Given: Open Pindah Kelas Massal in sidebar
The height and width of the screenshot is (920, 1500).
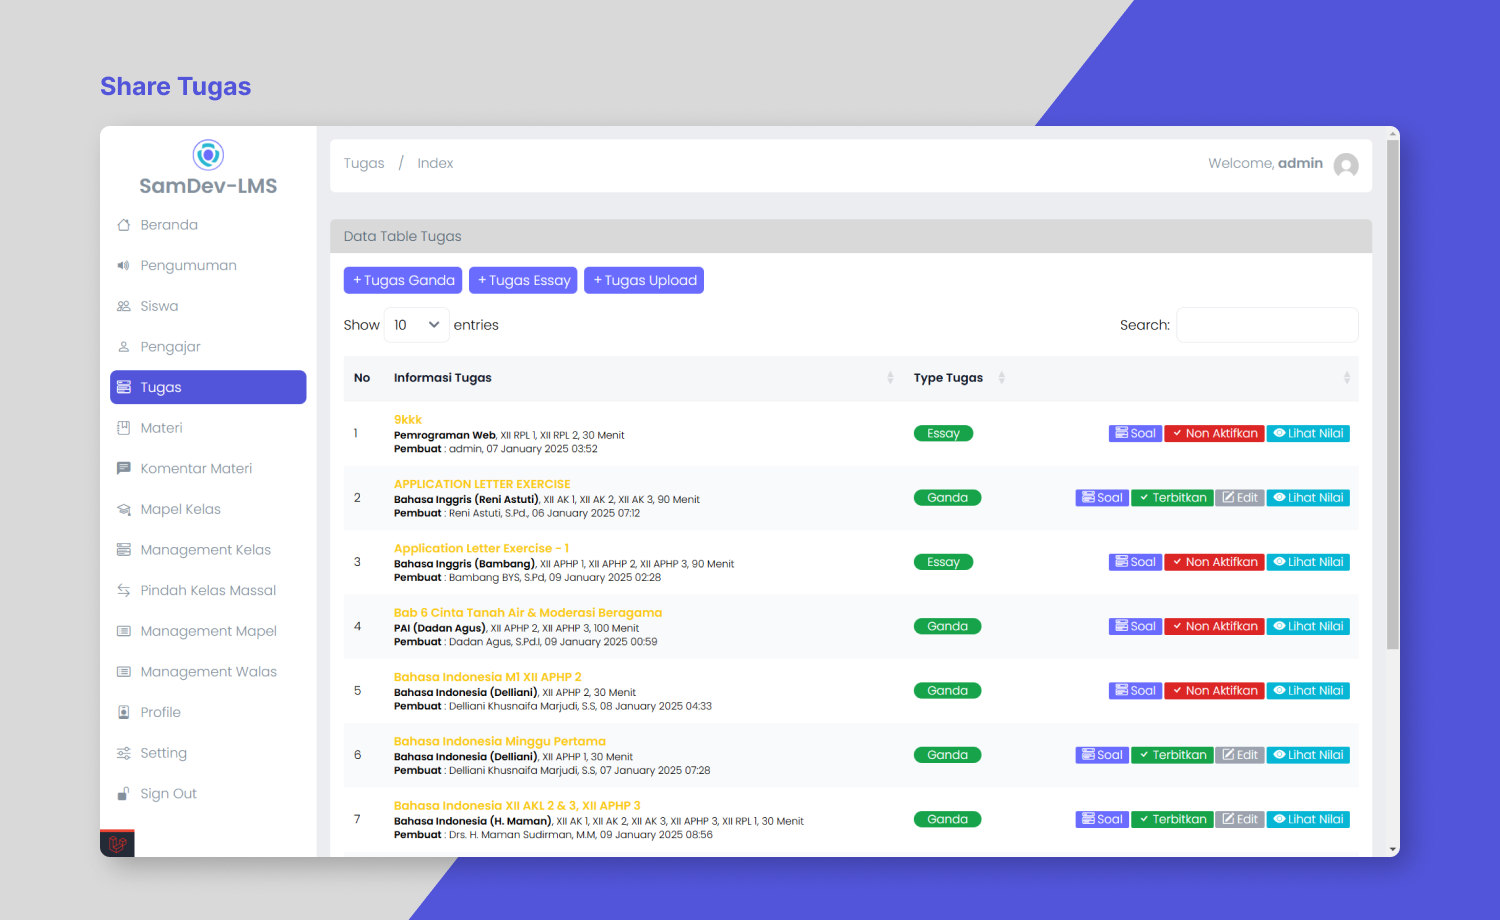Looking at the screenshot, I should 208,590.
